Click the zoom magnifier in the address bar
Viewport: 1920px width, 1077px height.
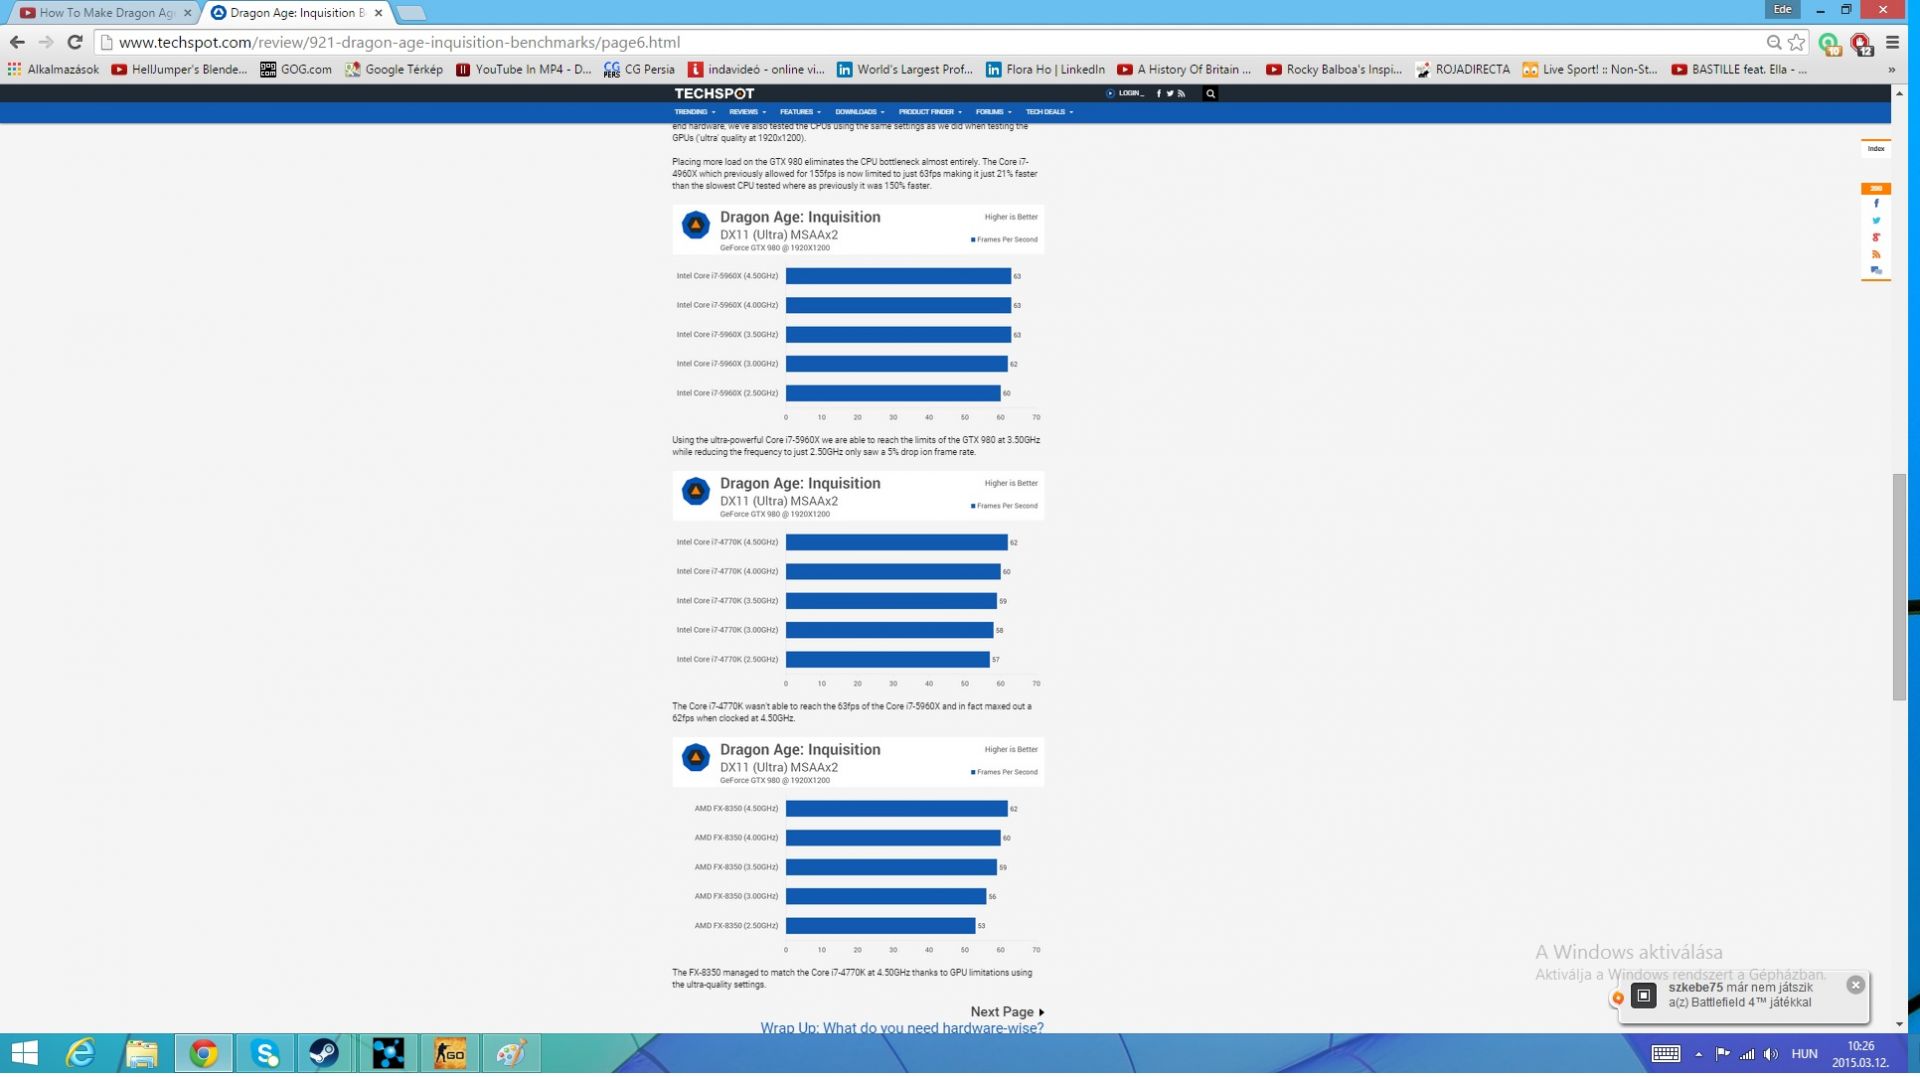click(1774, 42)
